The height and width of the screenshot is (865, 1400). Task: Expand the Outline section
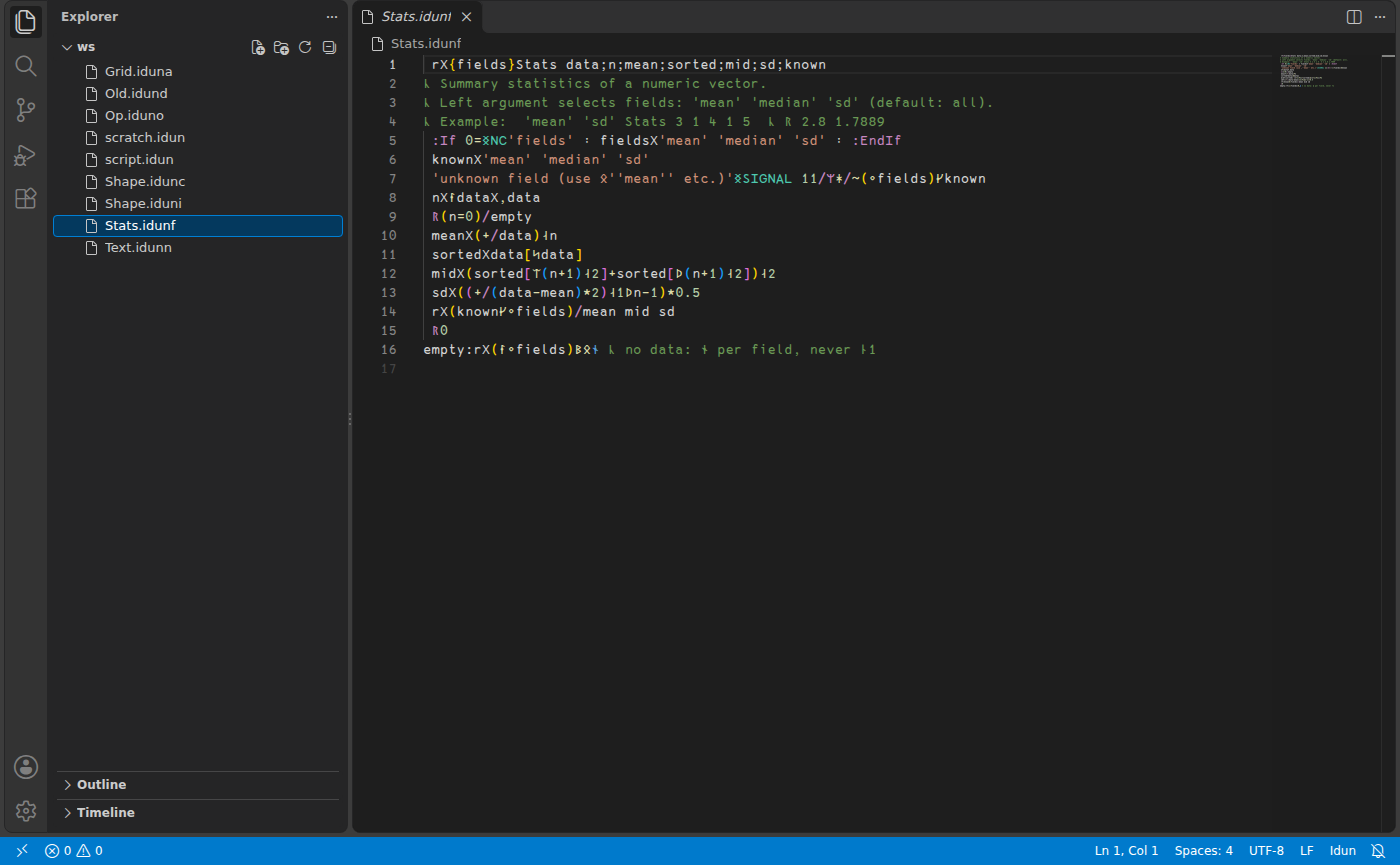pos(198,785)
